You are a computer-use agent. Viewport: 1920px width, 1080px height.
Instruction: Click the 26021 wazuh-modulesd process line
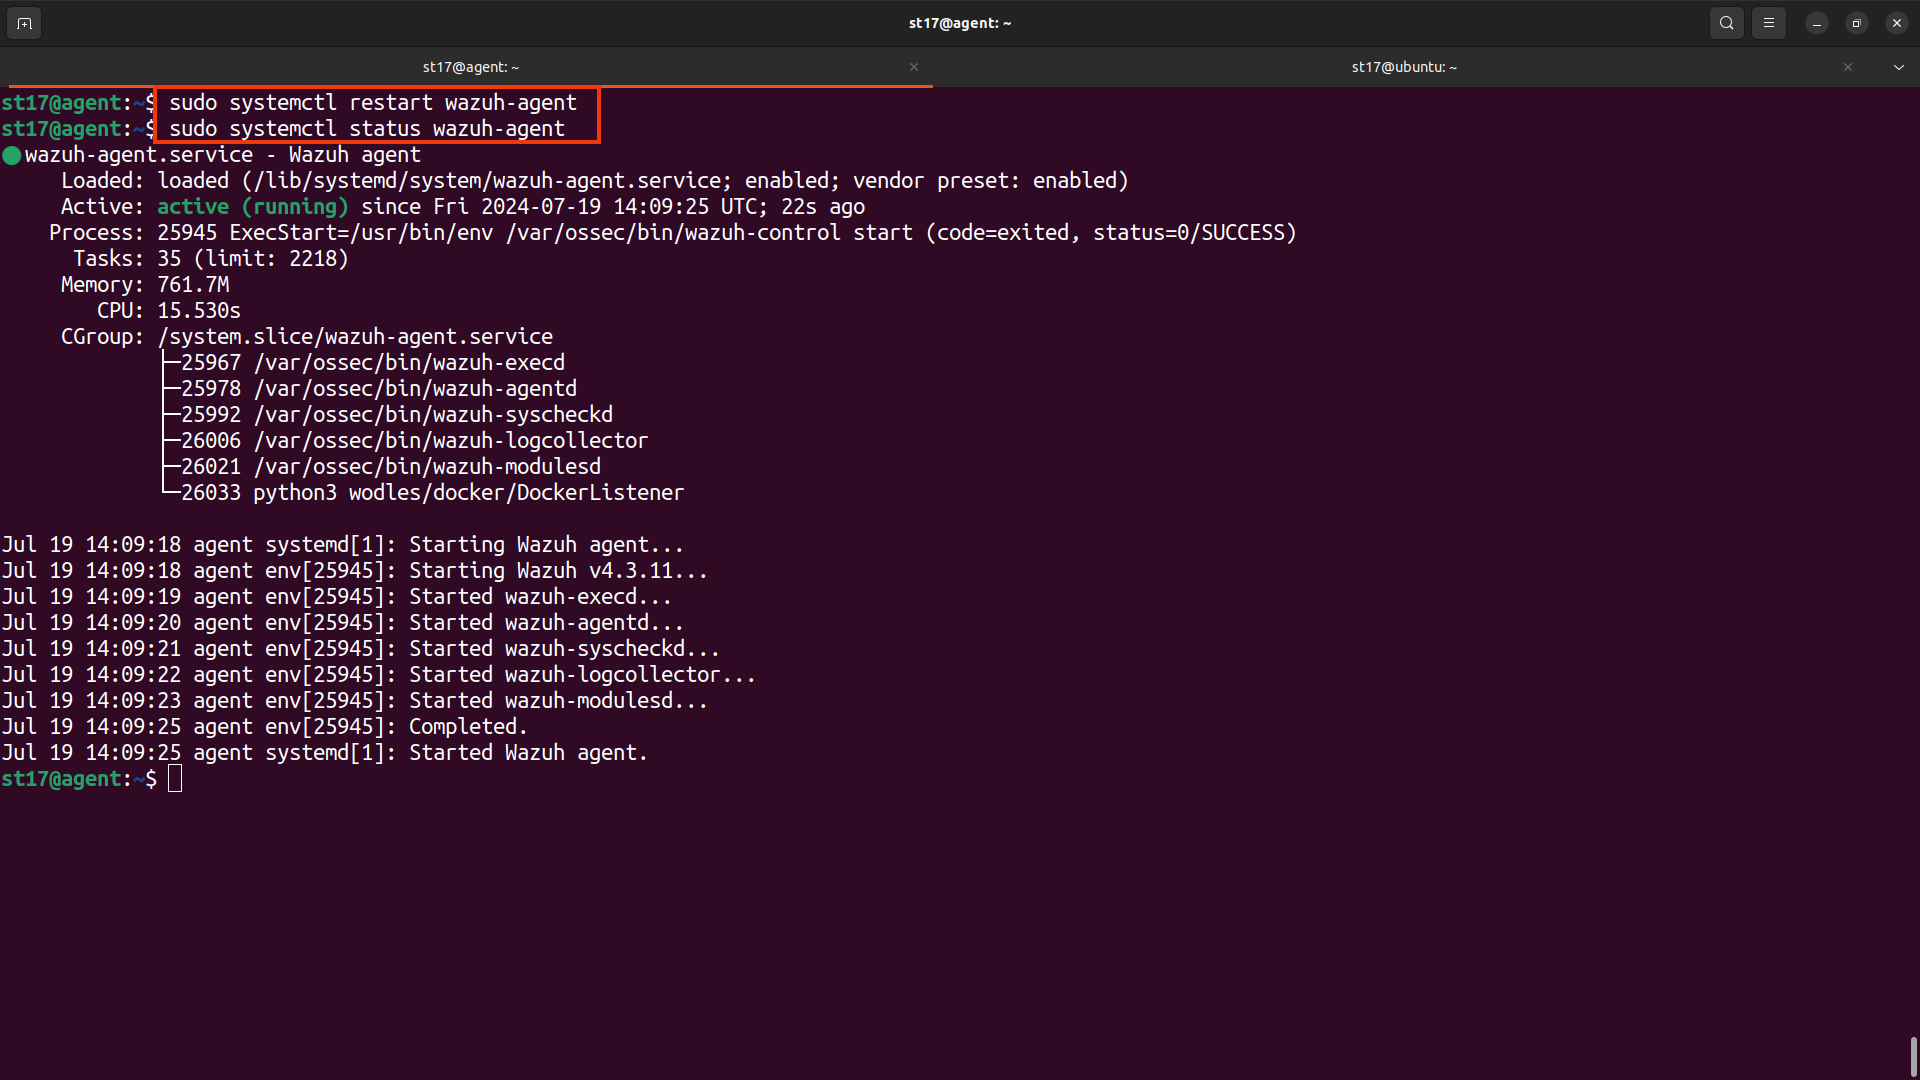391,467
